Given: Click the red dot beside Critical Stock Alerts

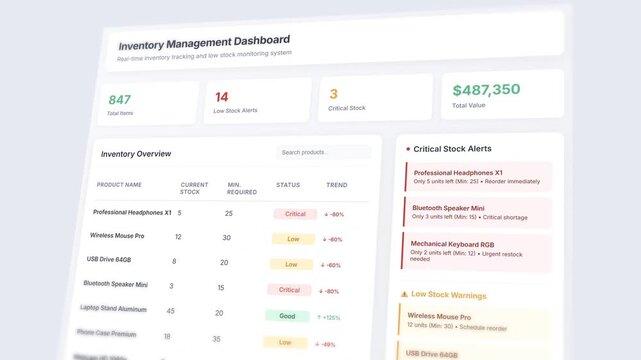Looking at the screenshot, I should pos(408,149).
